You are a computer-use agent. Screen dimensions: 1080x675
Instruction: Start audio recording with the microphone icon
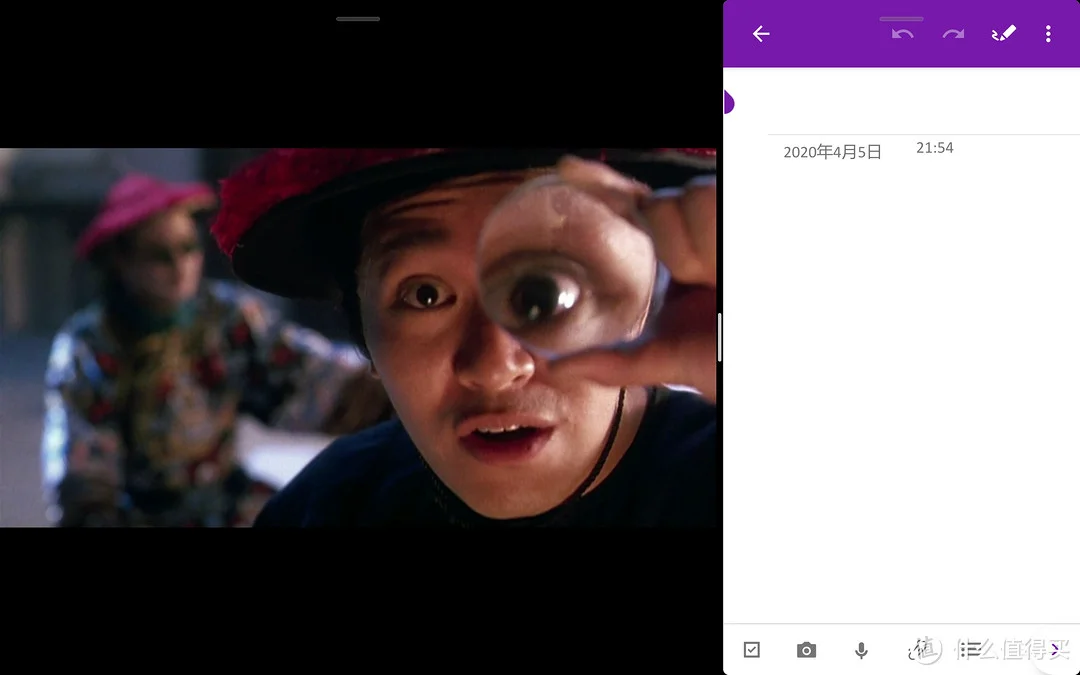click(861, 650)
